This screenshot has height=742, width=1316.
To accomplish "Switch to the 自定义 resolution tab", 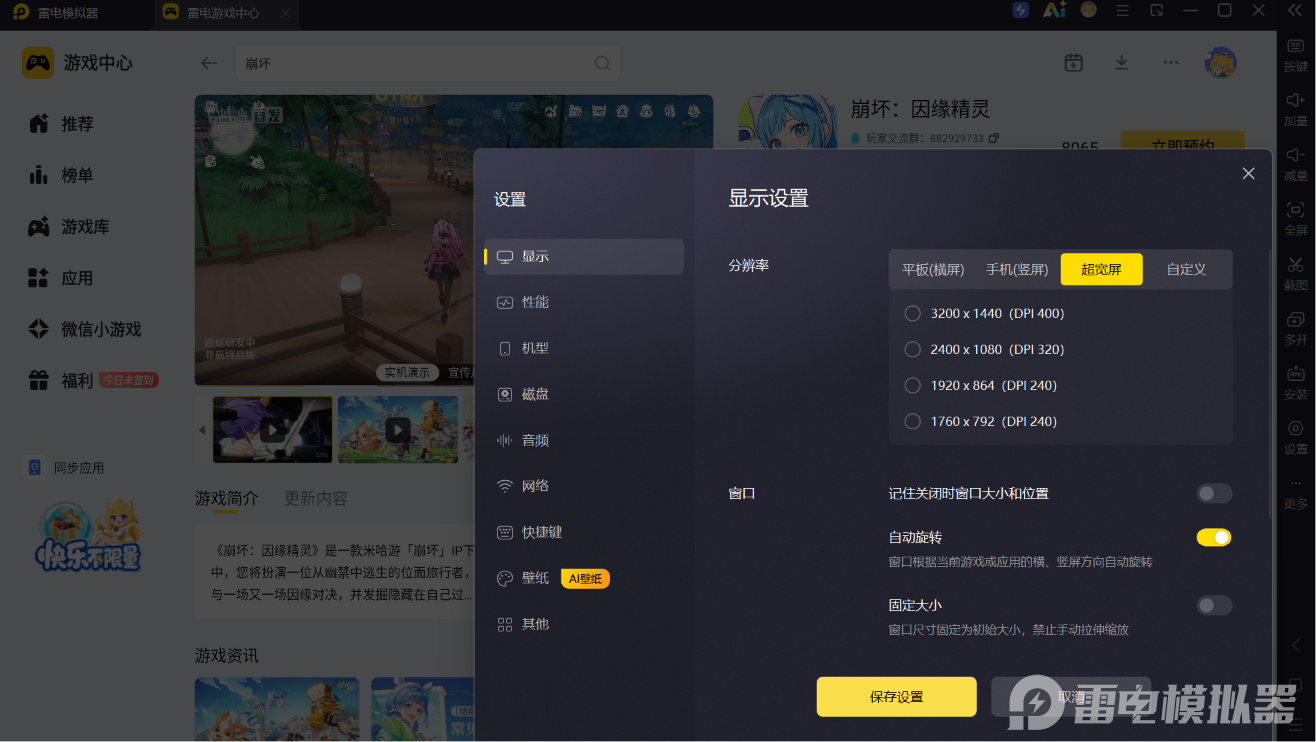I will (x=1186, y=269).
